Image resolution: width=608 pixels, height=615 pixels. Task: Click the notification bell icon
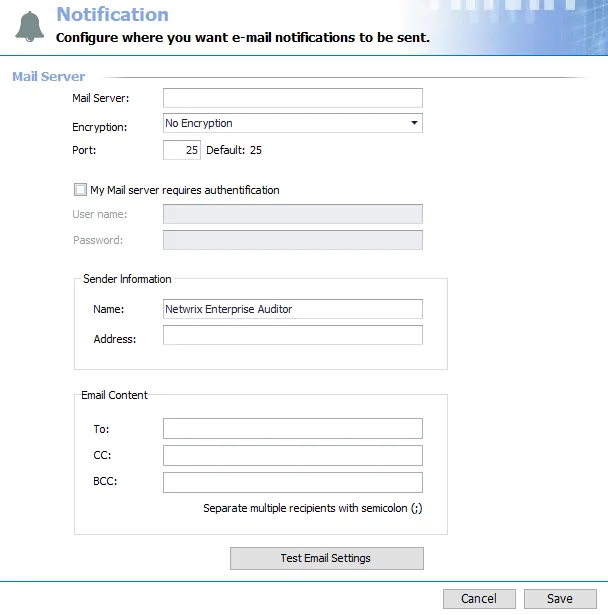pyautogui.click(x=29, y=27)
